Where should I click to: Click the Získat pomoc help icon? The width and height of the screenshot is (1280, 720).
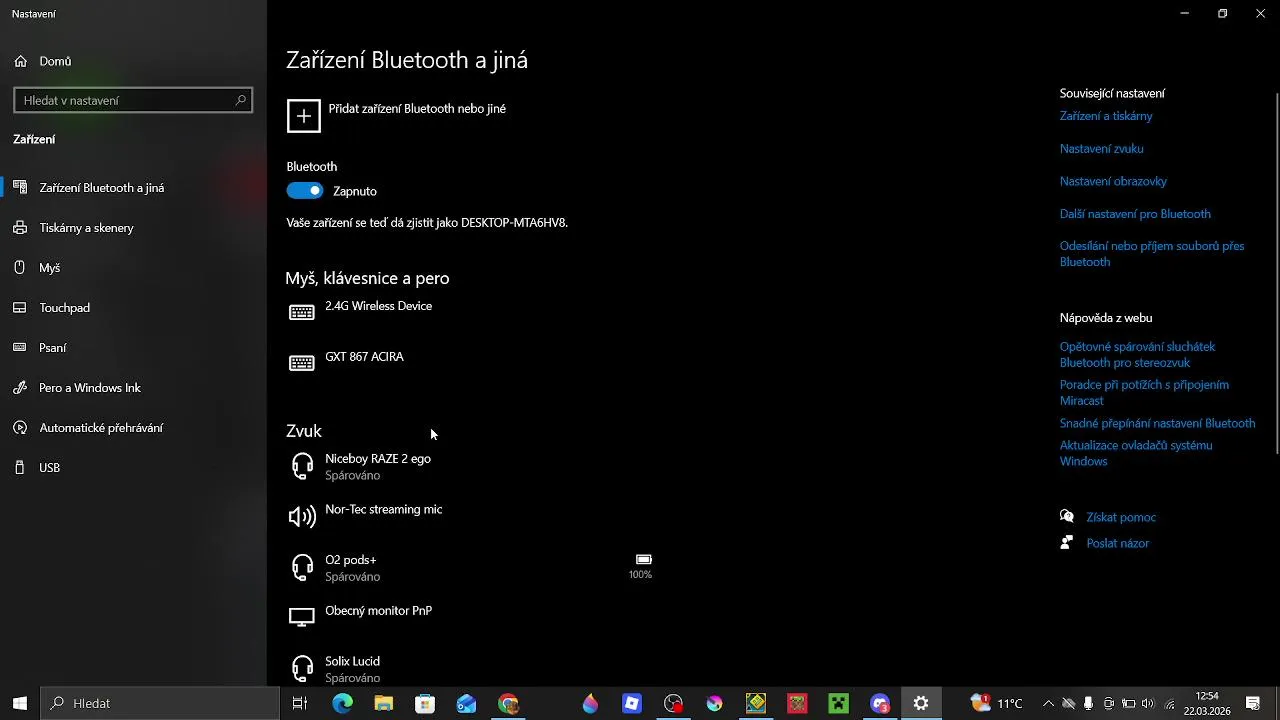1067,517
